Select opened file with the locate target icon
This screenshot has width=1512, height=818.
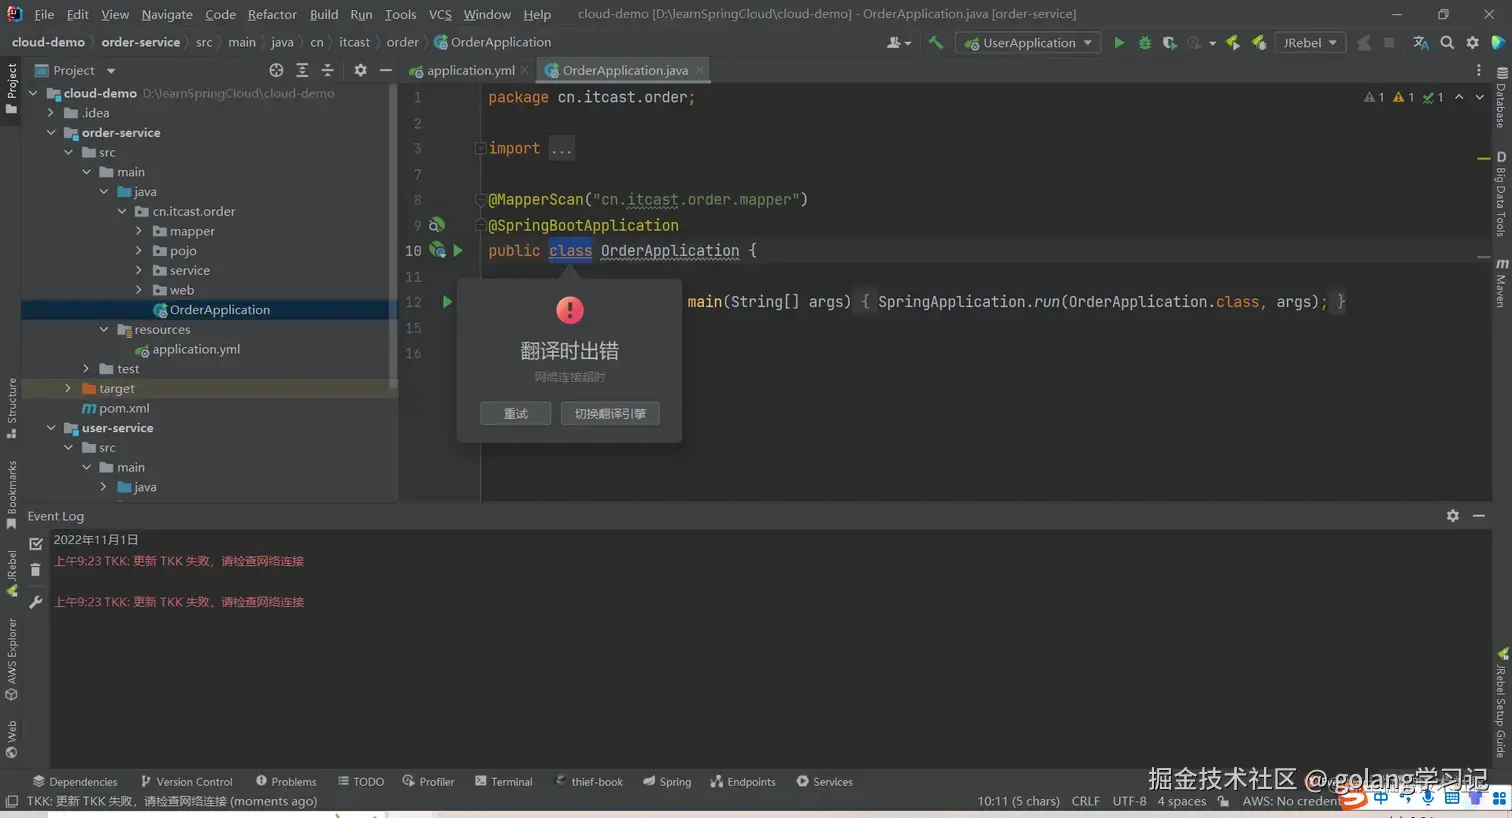[x=276, y=70]
